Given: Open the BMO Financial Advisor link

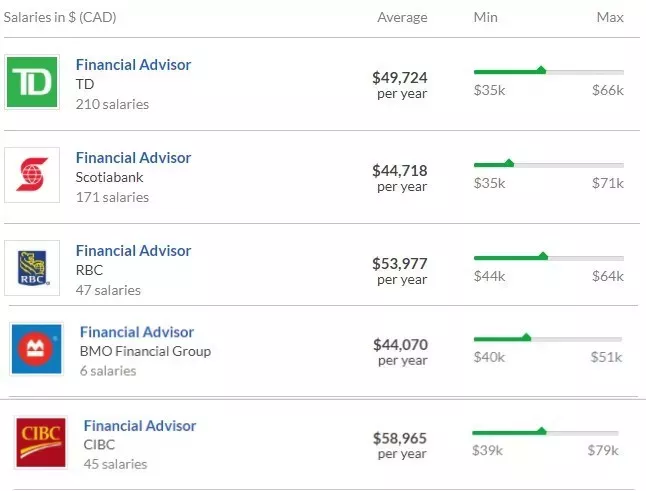Looking at the screenshot, I should (137, 332).
